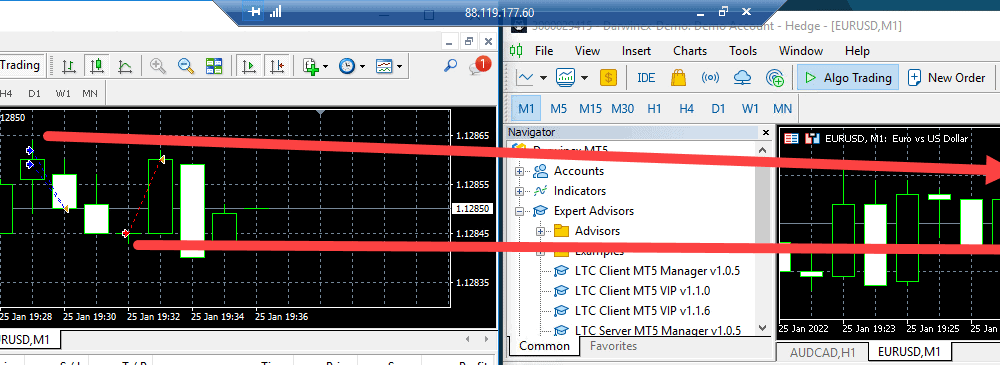This screenshot has height=365, width=1000.
Task: Click the chart profile monitor icon in MT5
Action: tap(566, 78)
